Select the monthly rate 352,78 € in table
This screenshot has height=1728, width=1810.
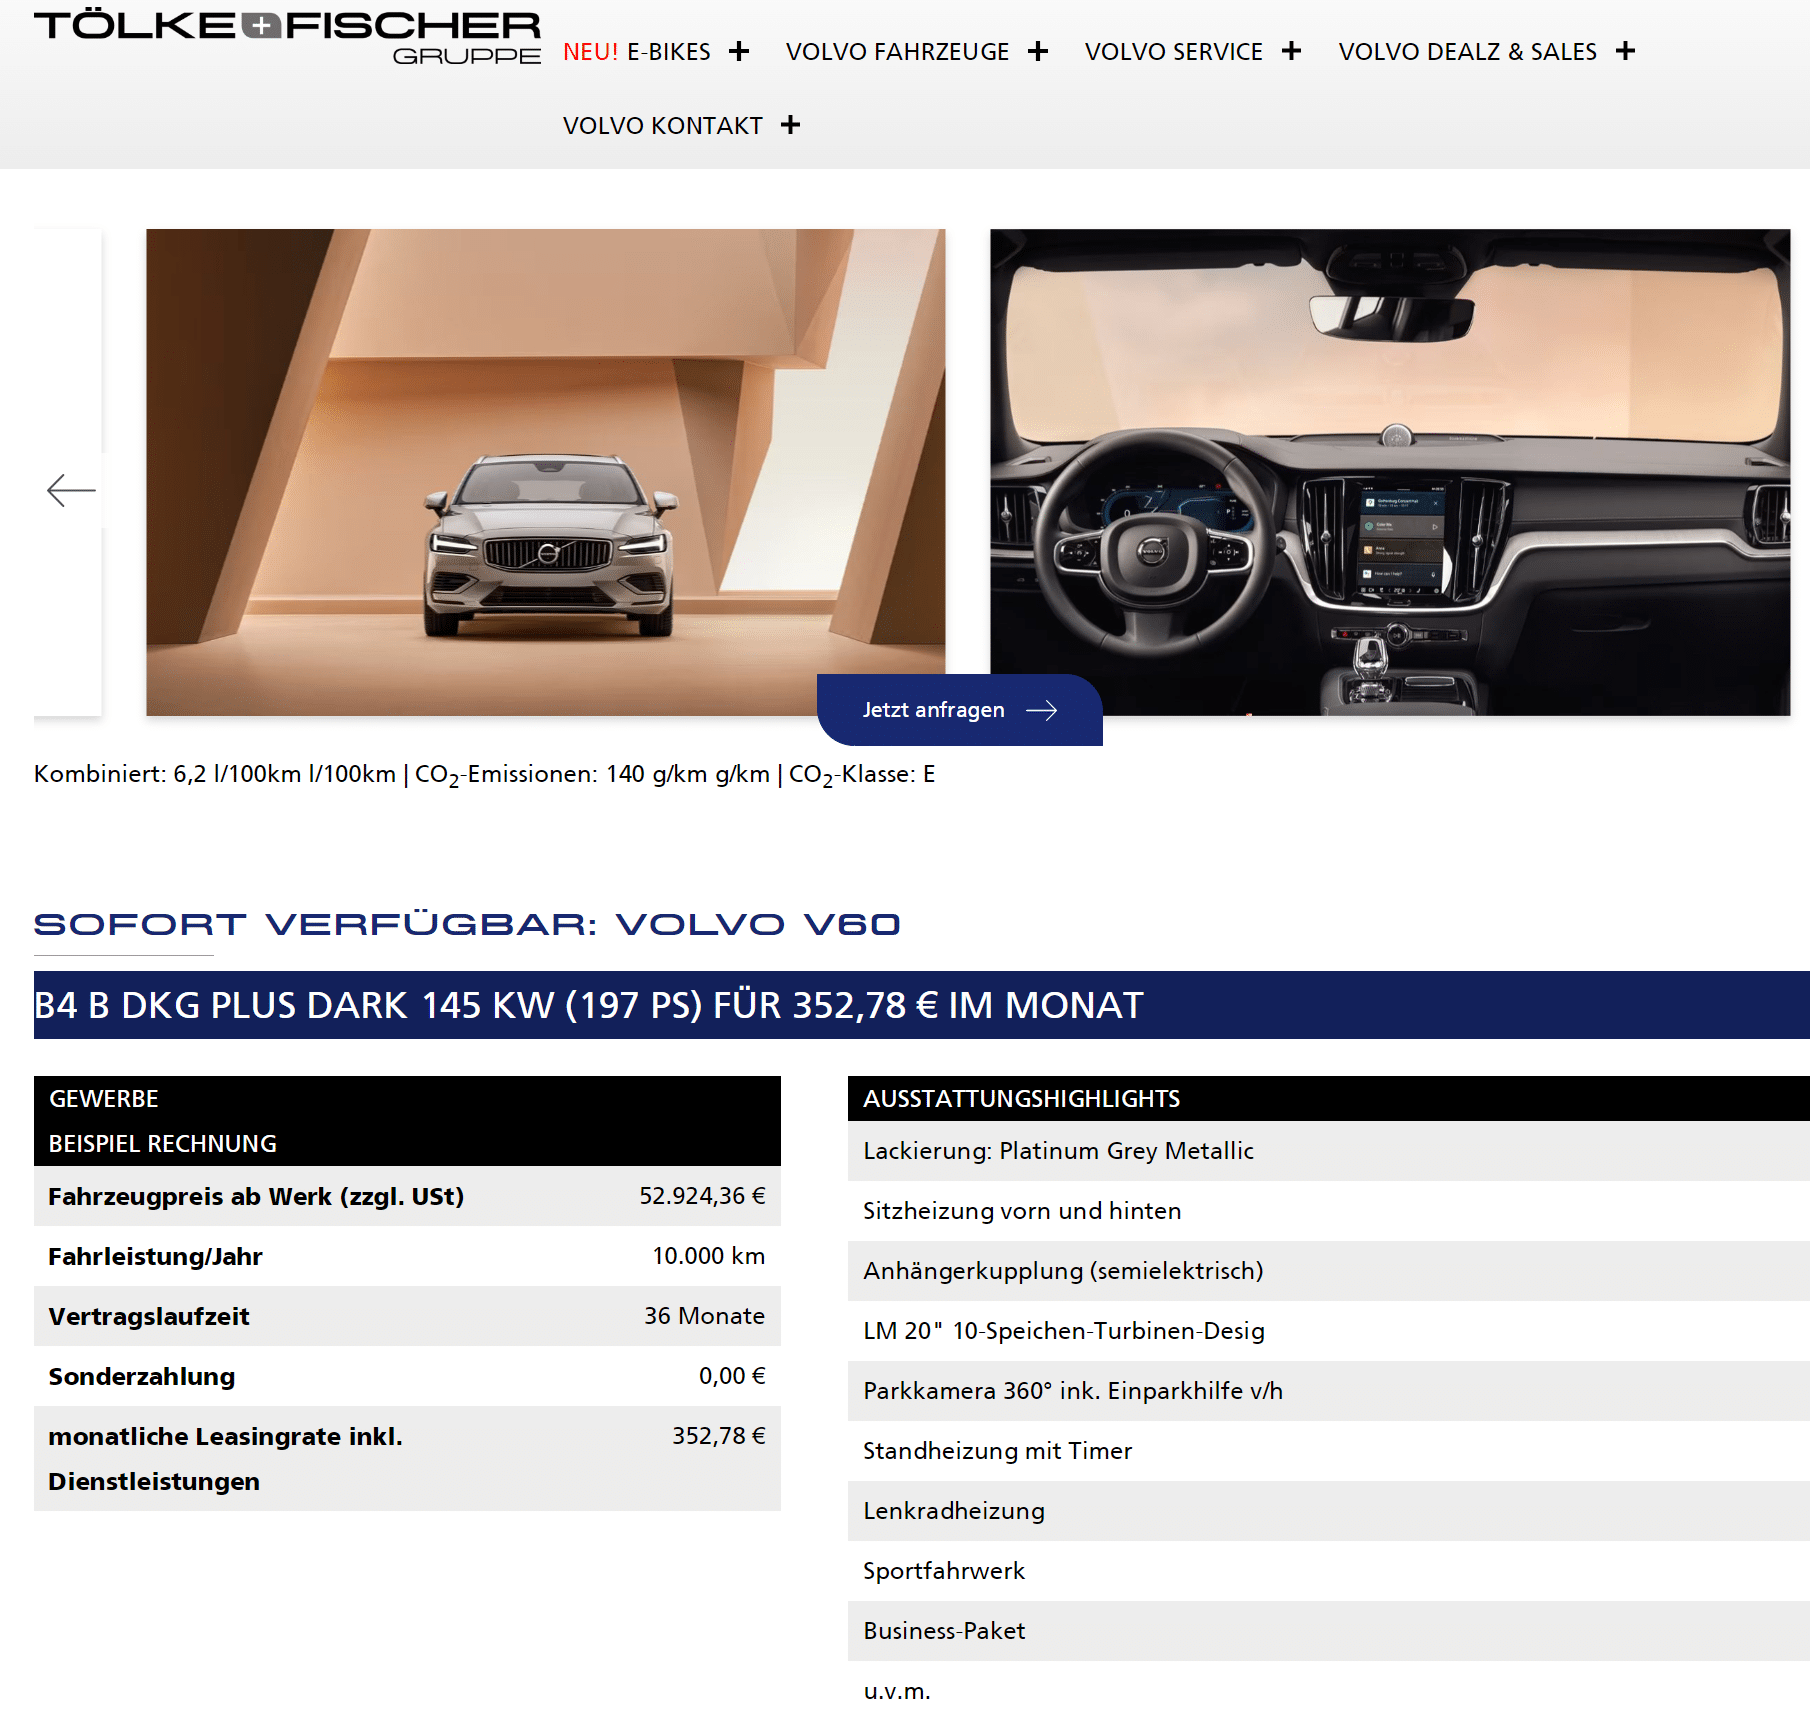click(719, 1436)
